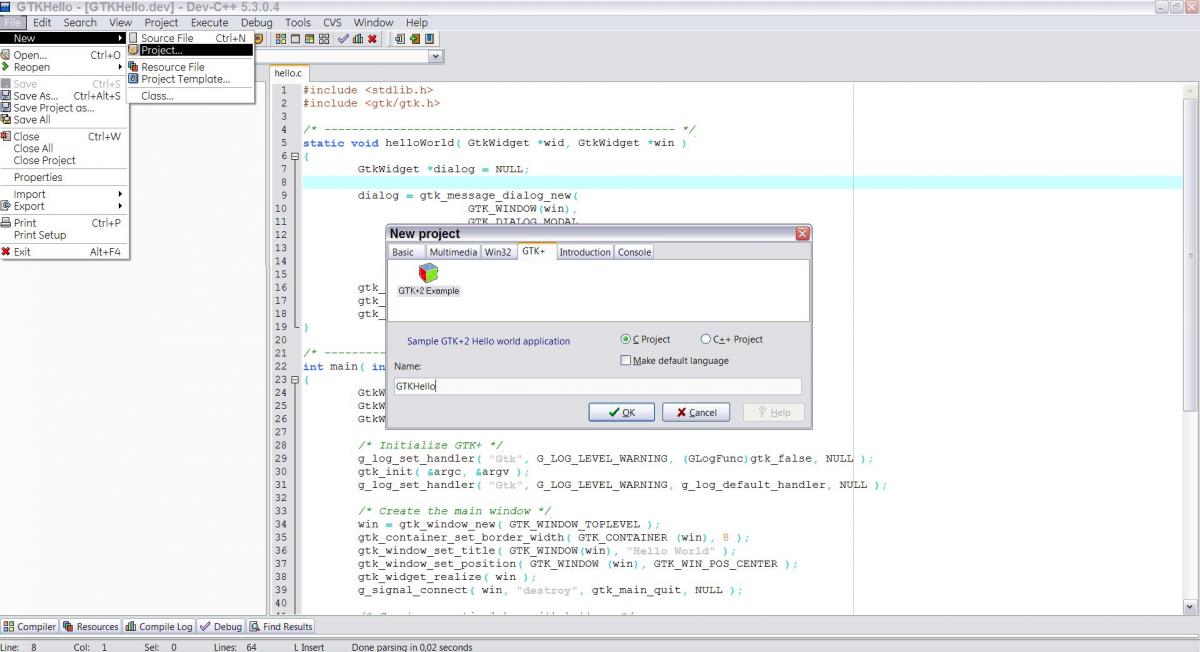Click the editor scrollbar down arrow
The image size is (1200, 652).
(x=1190, y=606)
